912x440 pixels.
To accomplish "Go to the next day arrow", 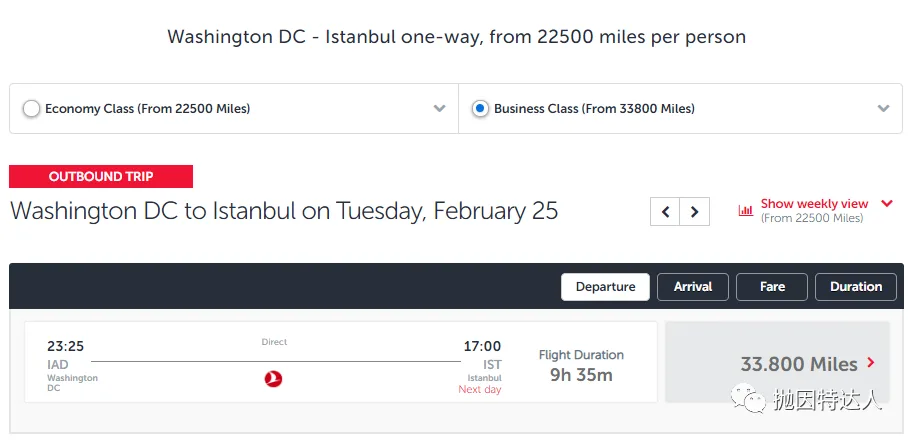I will (694, 212).
